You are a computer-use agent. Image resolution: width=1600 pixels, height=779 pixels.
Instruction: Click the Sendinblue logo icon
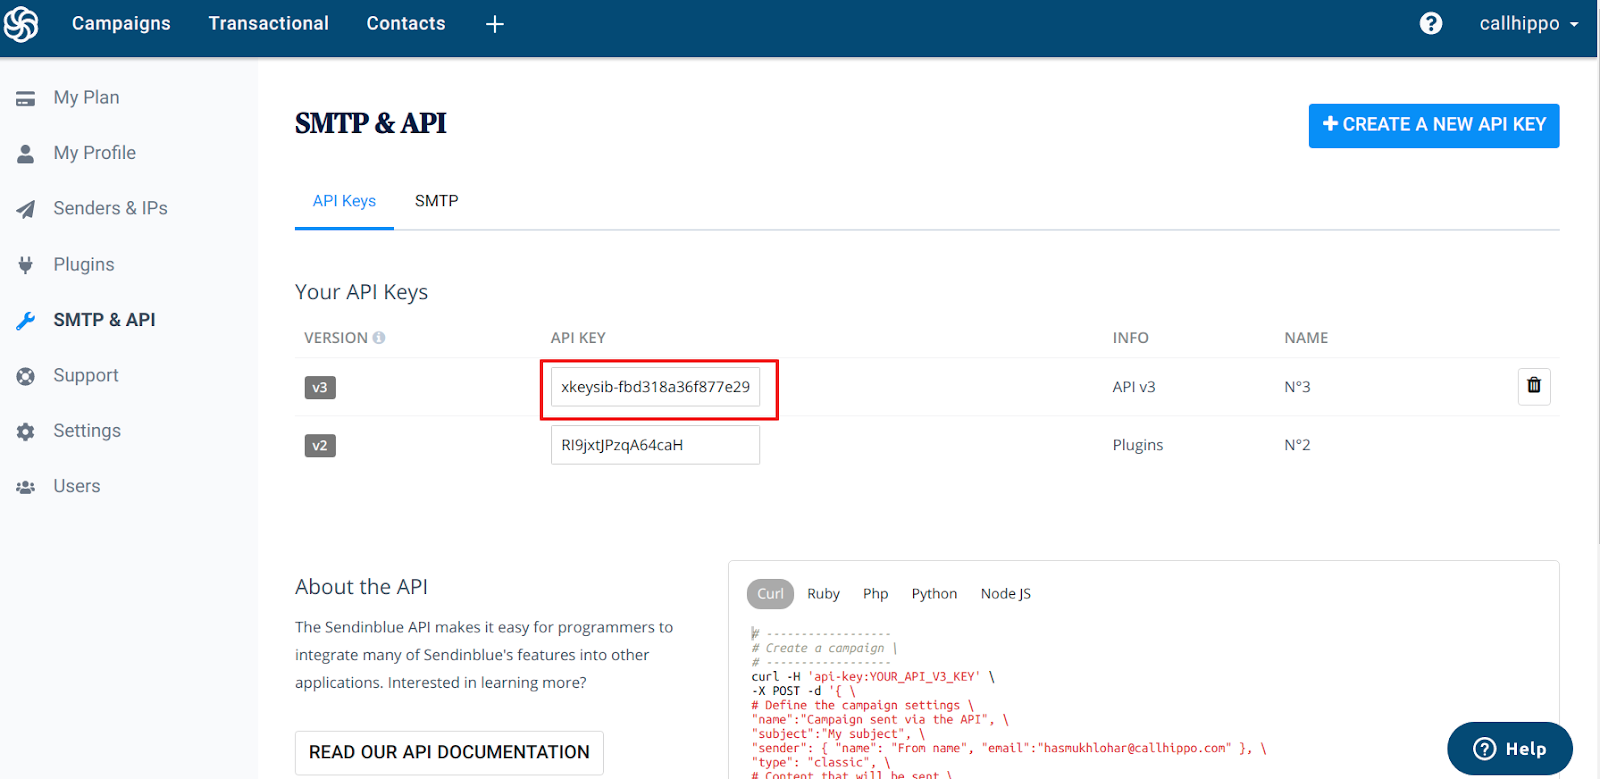tap(21, 24)
